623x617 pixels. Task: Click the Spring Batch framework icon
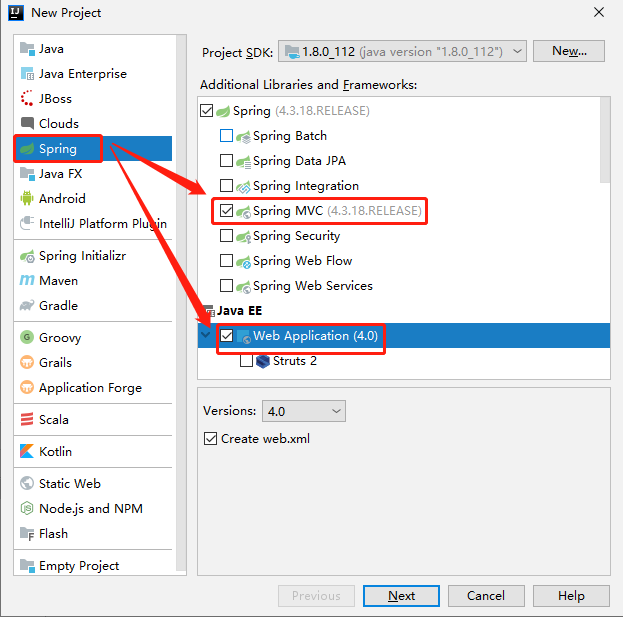[x=243, y=136]
